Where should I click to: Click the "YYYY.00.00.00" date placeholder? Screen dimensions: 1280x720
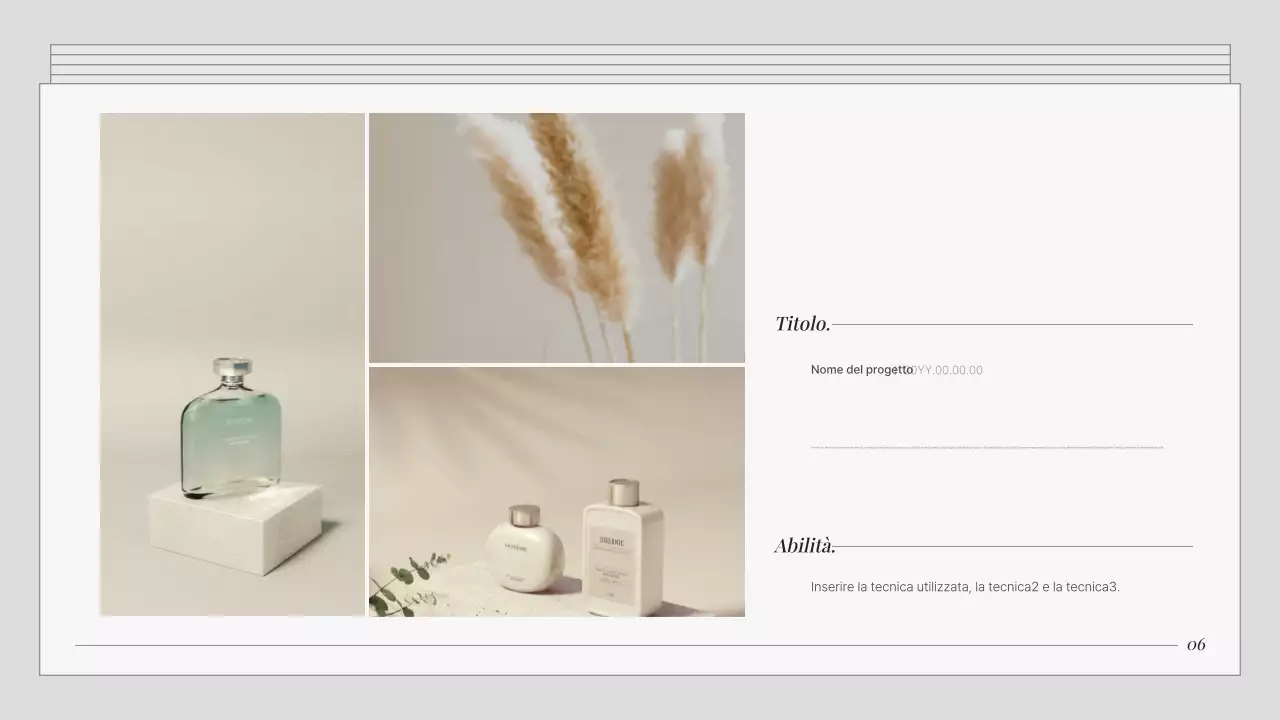(945, 370)
